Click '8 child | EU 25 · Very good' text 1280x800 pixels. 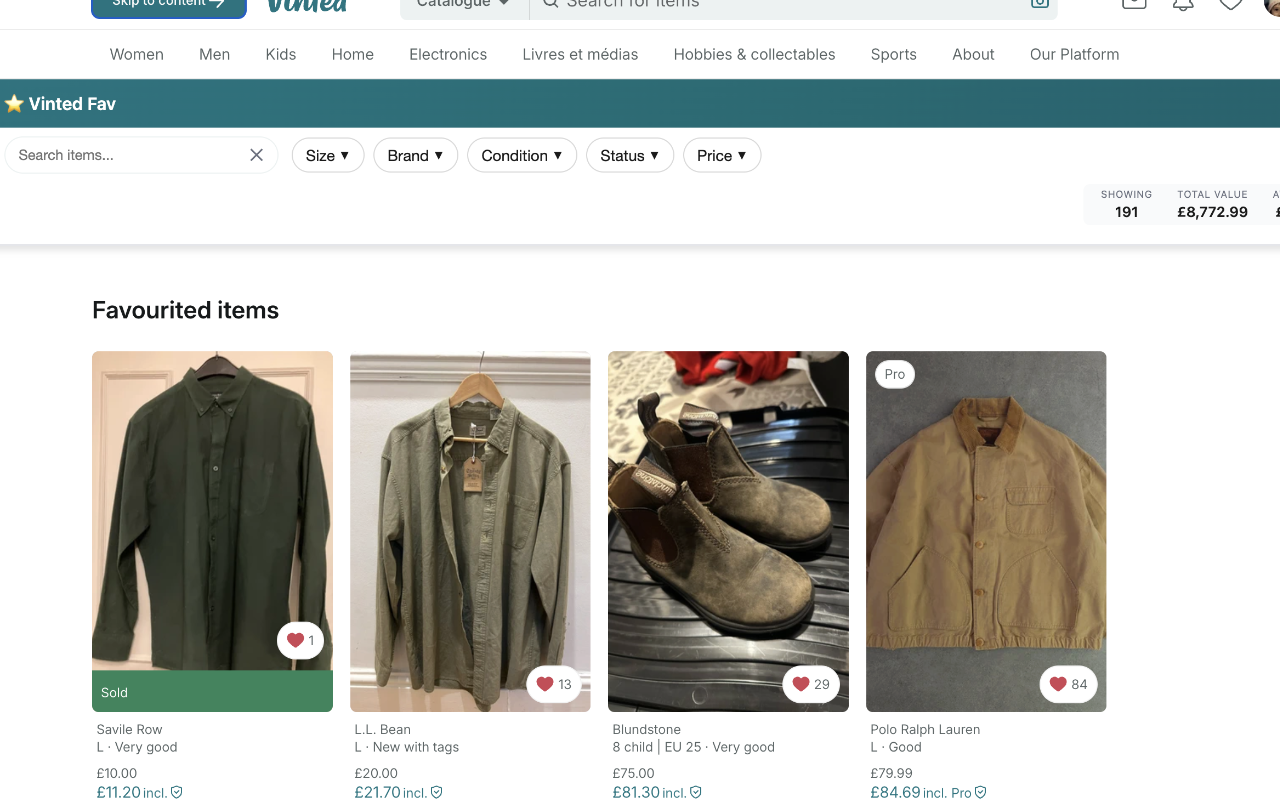pos(693,747)
